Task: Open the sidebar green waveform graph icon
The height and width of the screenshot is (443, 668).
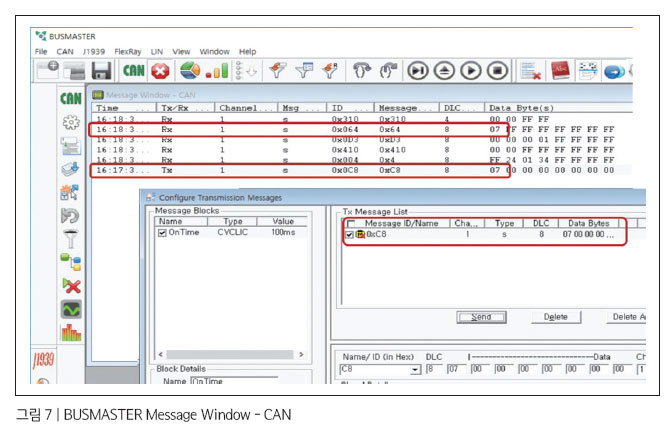Action: coord(71,310)
